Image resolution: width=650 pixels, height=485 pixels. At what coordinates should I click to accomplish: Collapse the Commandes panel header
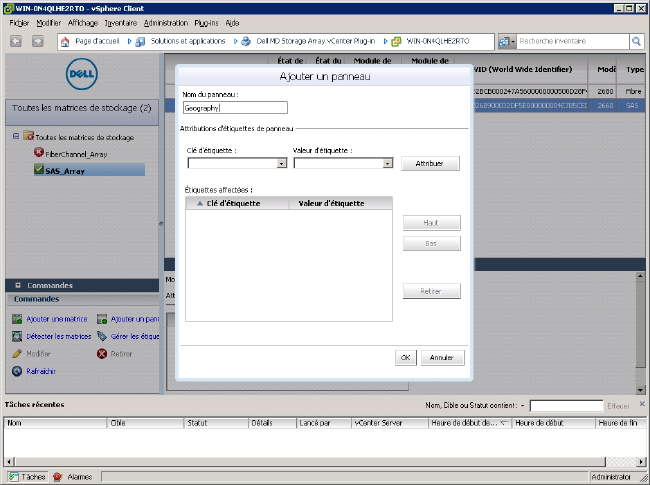coord(18,285)
